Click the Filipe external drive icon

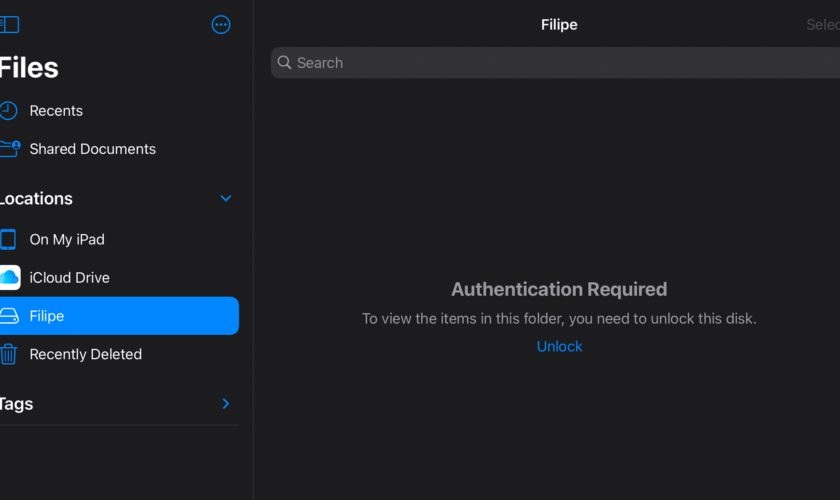(9, 316)
